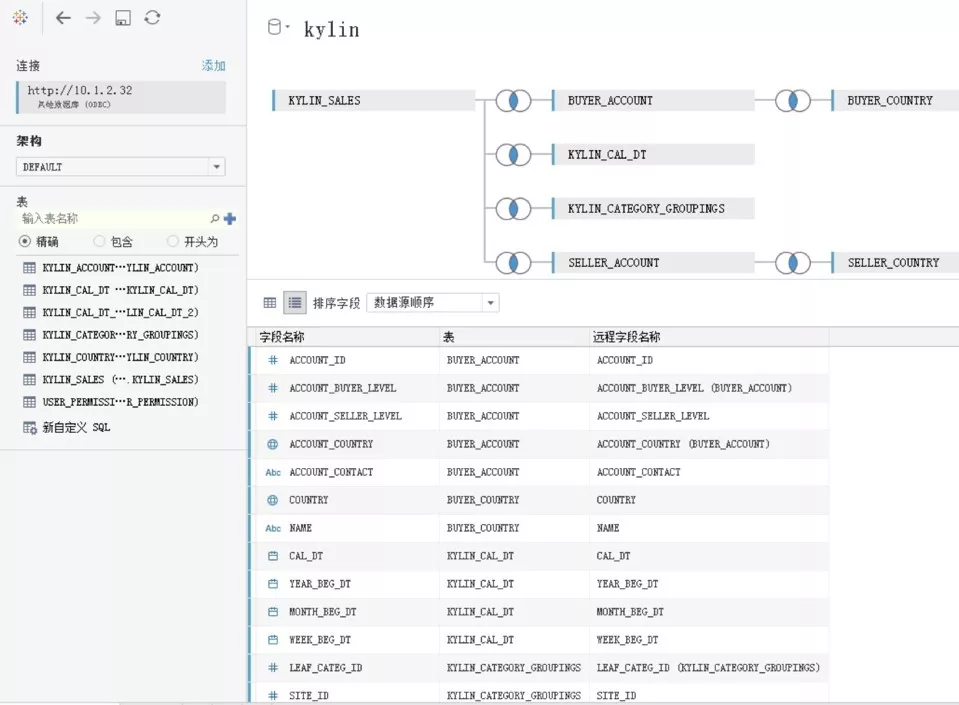Click the blue plus next to table search
Image resolution: width=959 pixels, height=705 pixels.
pos(230,218)
